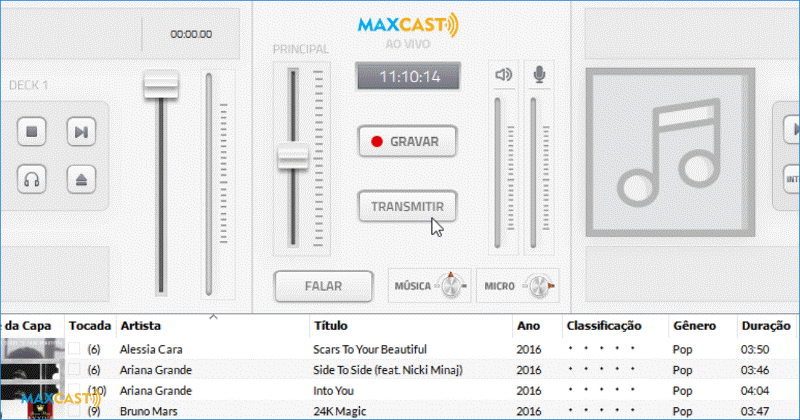Rate Into You using rating dots
800x420 pixels.
tap(602, 389)
